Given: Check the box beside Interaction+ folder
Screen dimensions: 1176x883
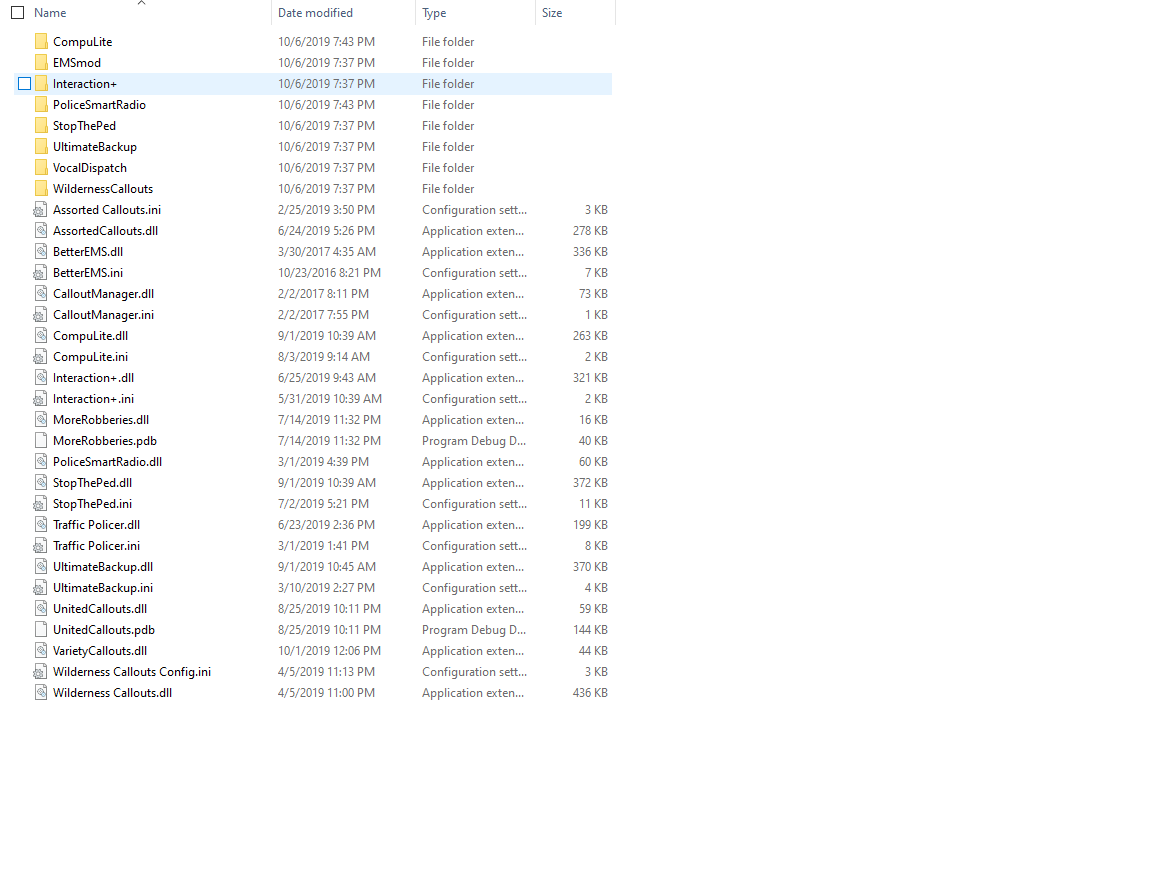Looking at the screenshot, I should click(25, 83).
